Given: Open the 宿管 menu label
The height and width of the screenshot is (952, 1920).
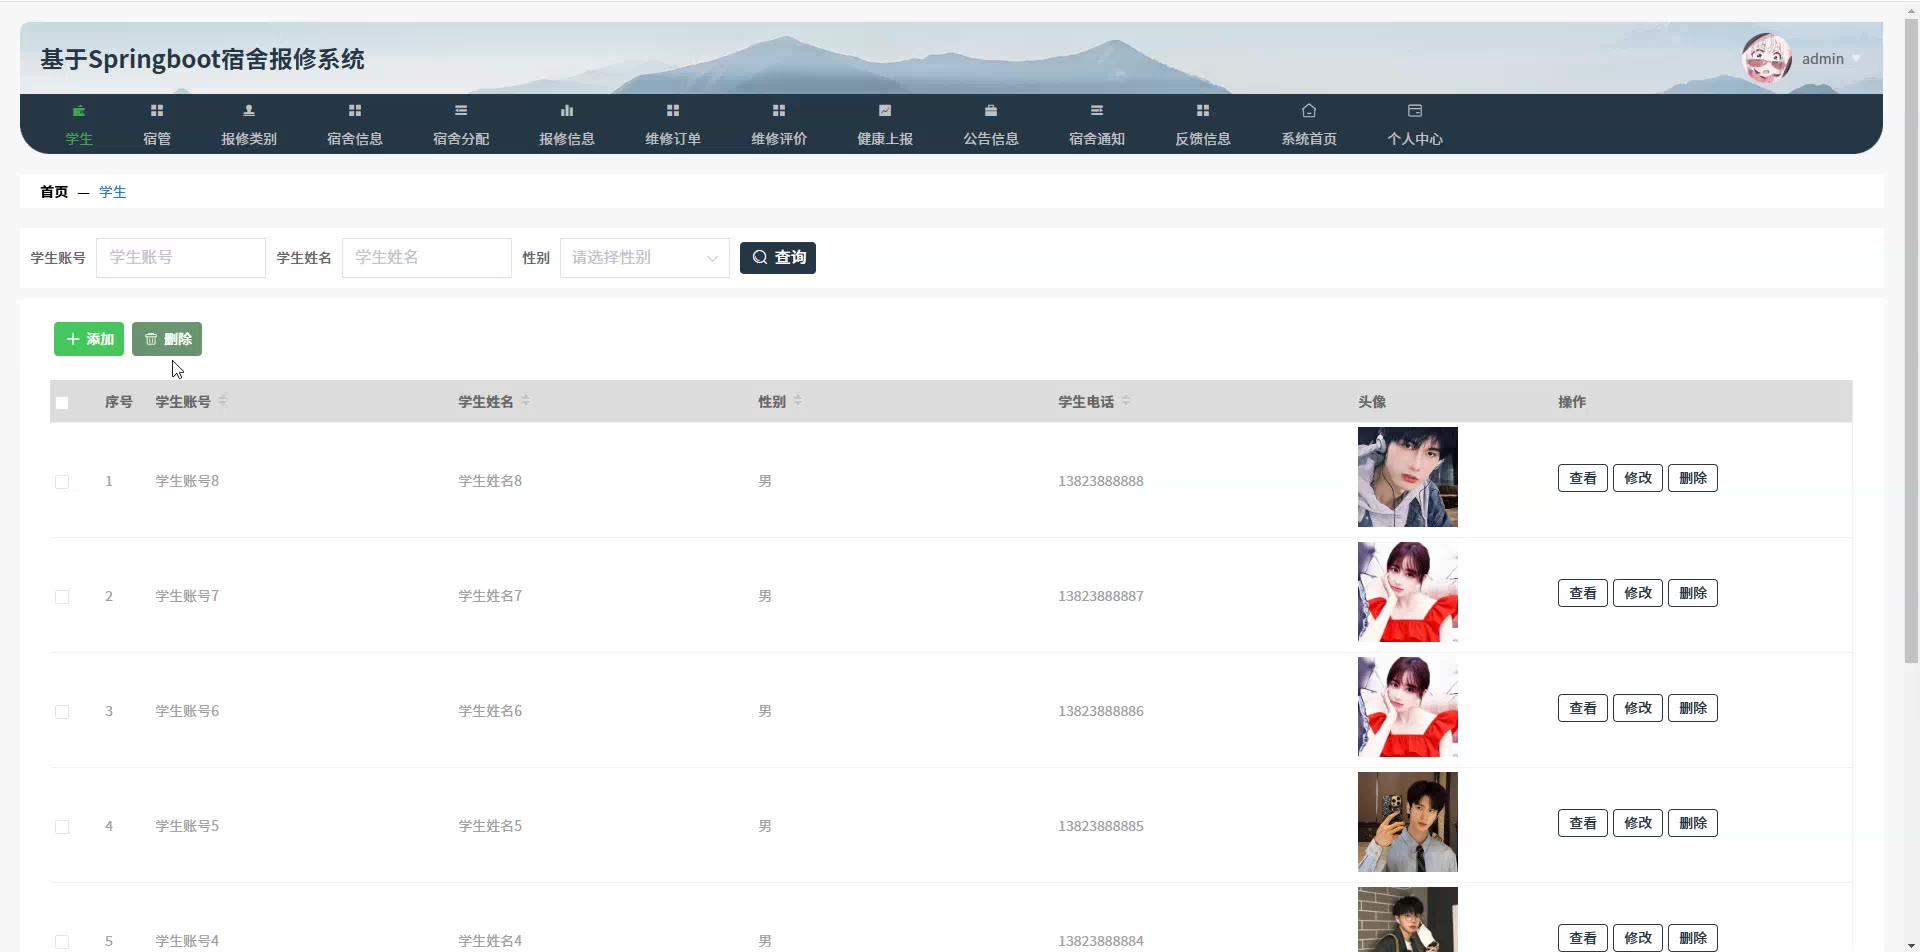Looking at the screenshot, I should 157,139.
